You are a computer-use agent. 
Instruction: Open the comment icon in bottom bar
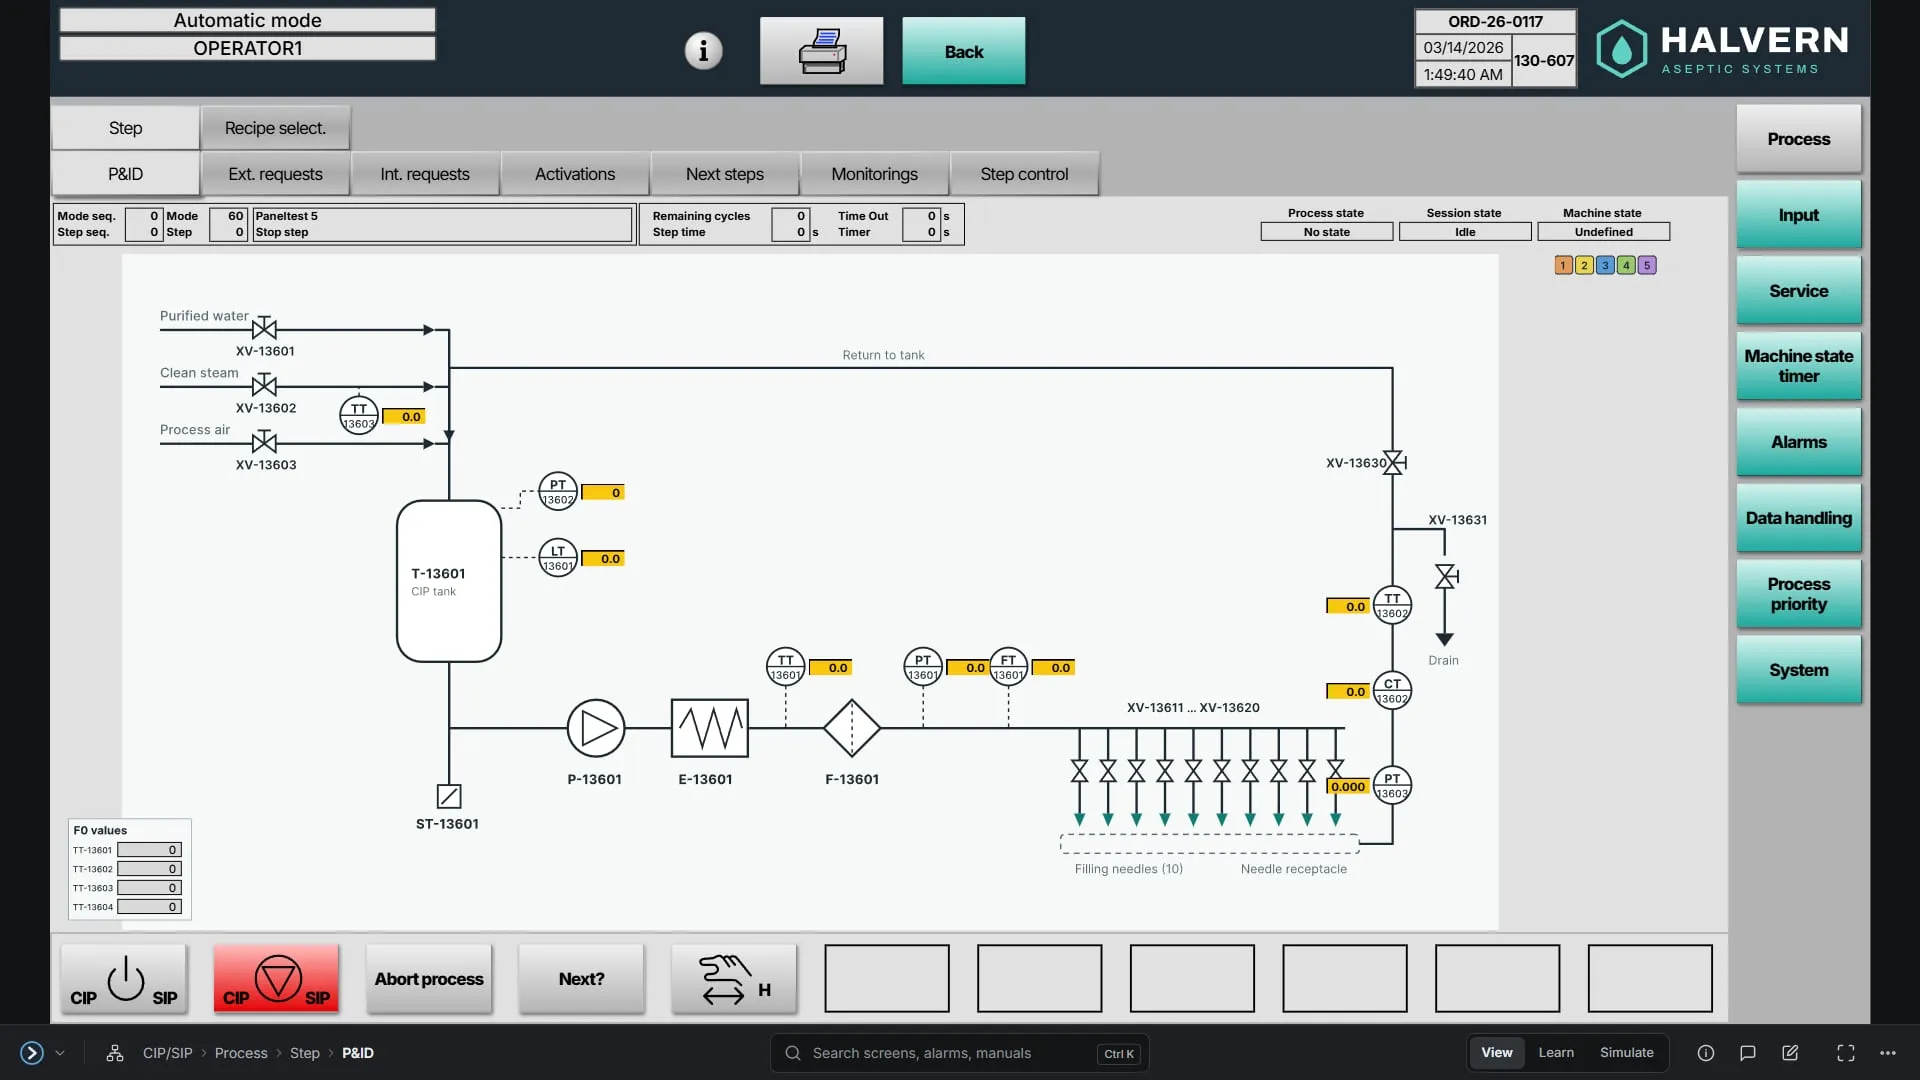[x=1748, y=1053]
